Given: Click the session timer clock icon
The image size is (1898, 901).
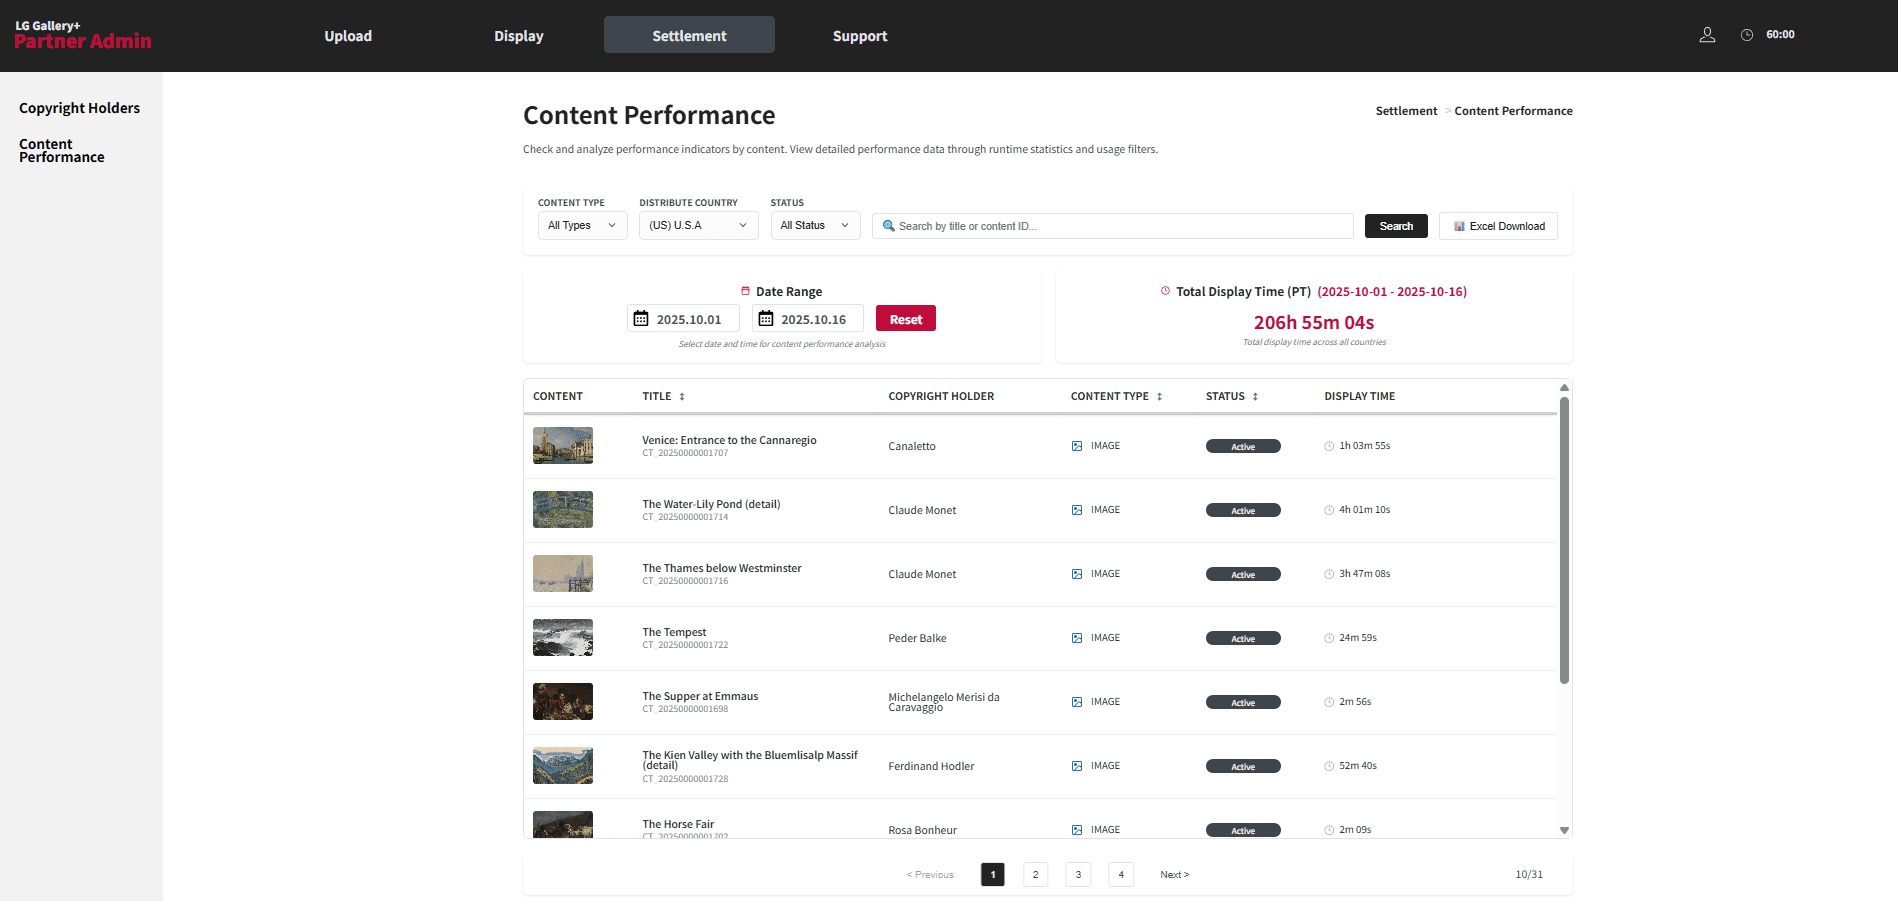Looking at the screenshot, I should 1746,35.
